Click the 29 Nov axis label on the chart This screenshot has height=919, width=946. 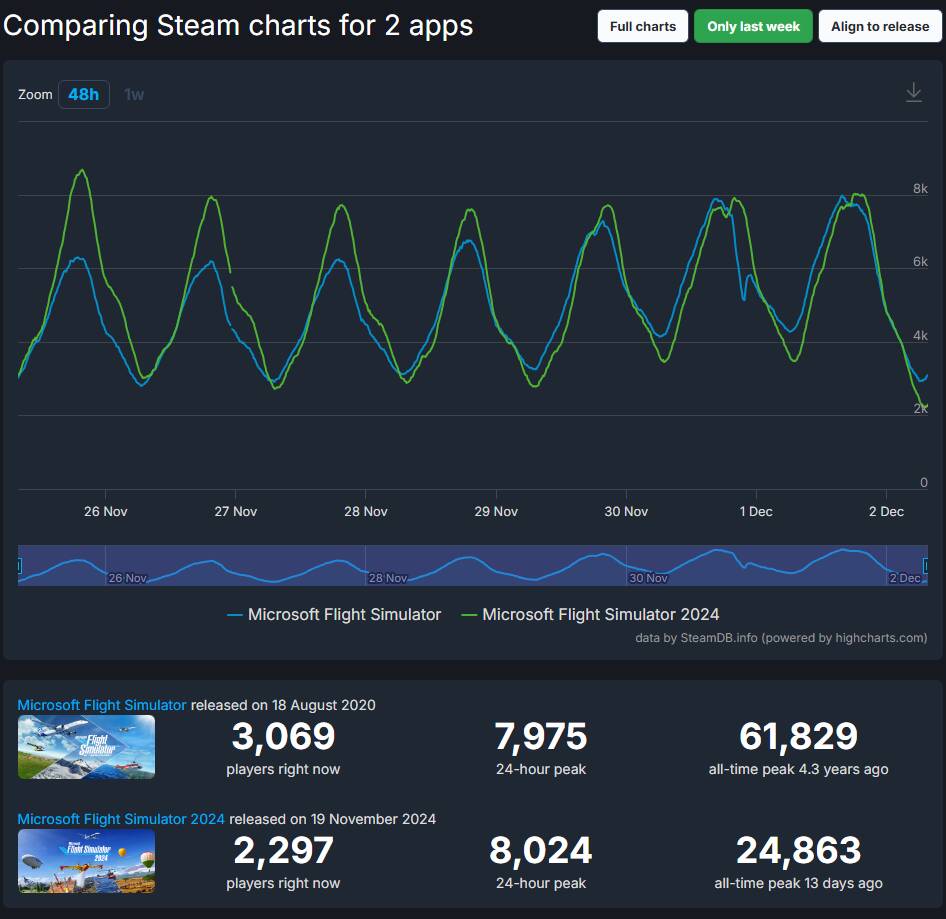point(495,511)
